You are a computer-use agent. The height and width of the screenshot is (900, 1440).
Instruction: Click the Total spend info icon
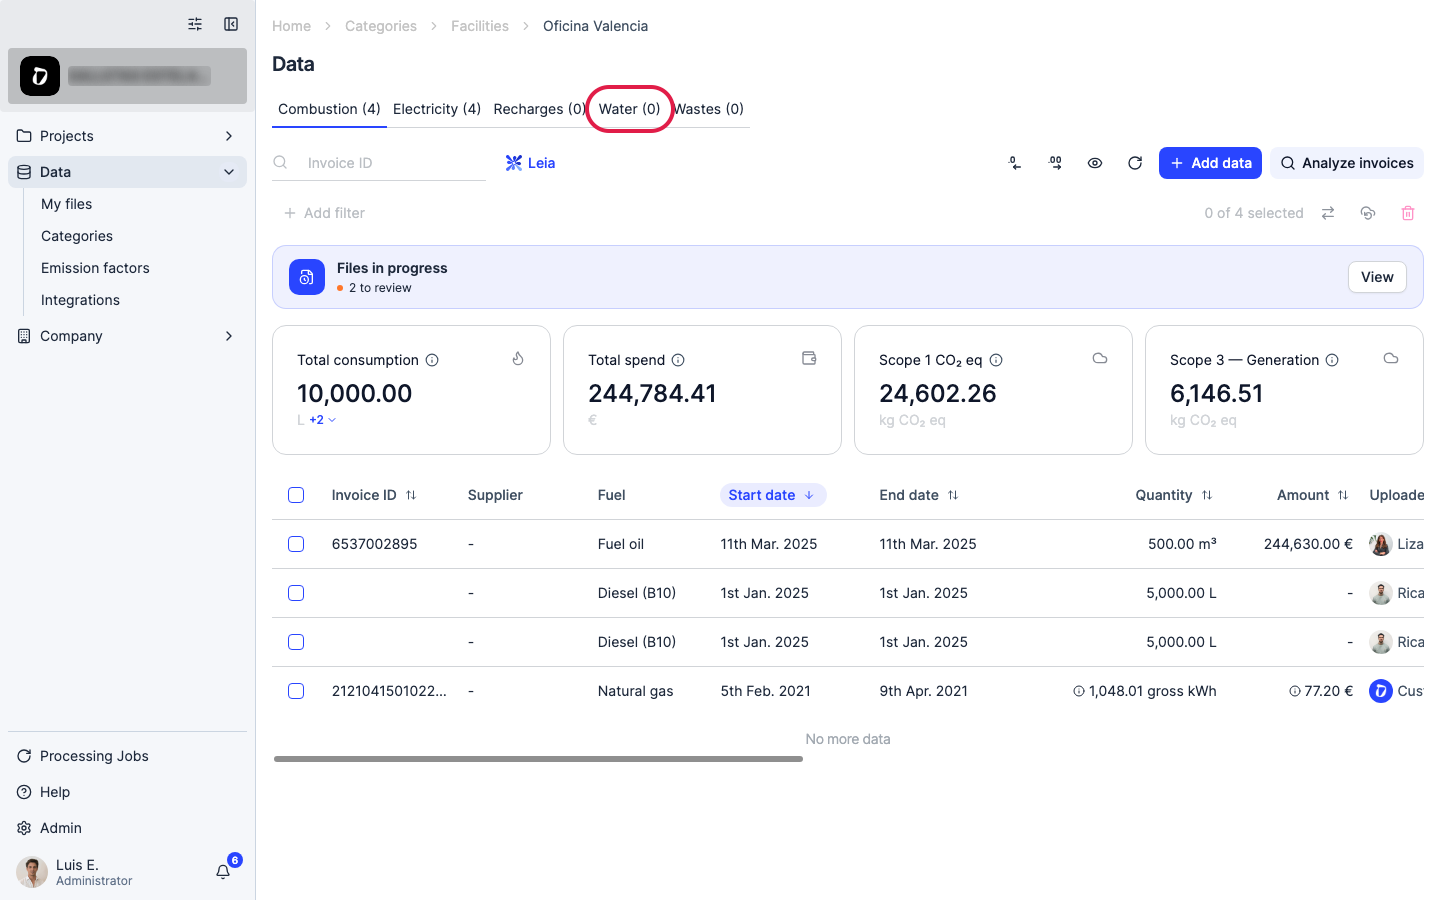(x=678, y=360)
